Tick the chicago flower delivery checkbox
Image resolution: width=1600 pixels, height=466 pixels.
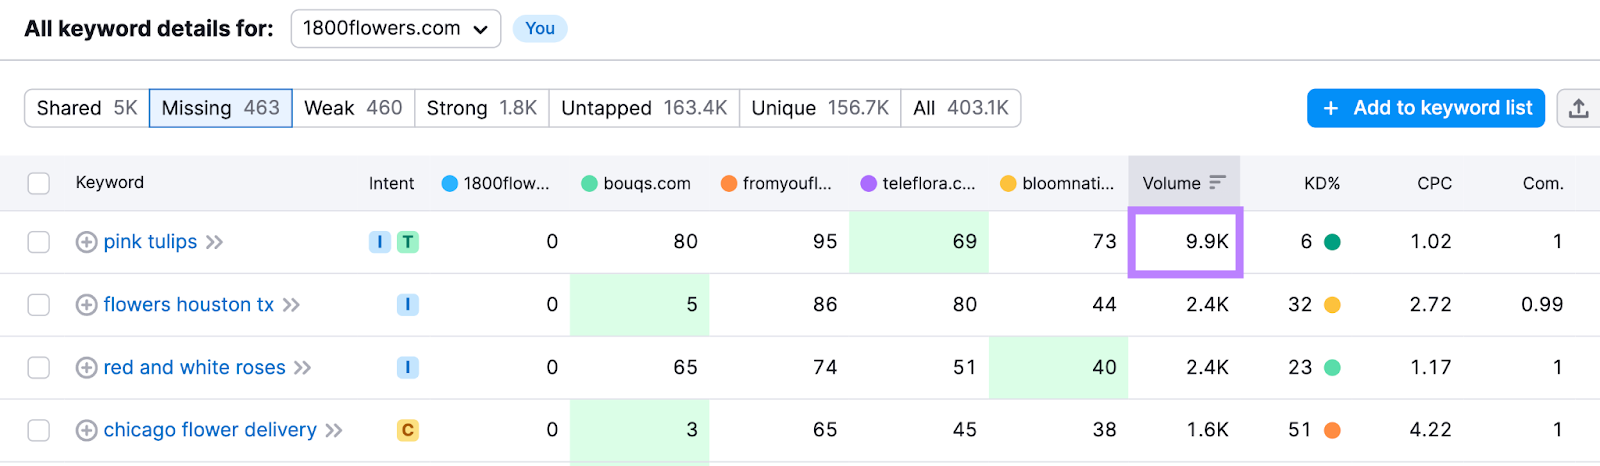click(39, 430)
